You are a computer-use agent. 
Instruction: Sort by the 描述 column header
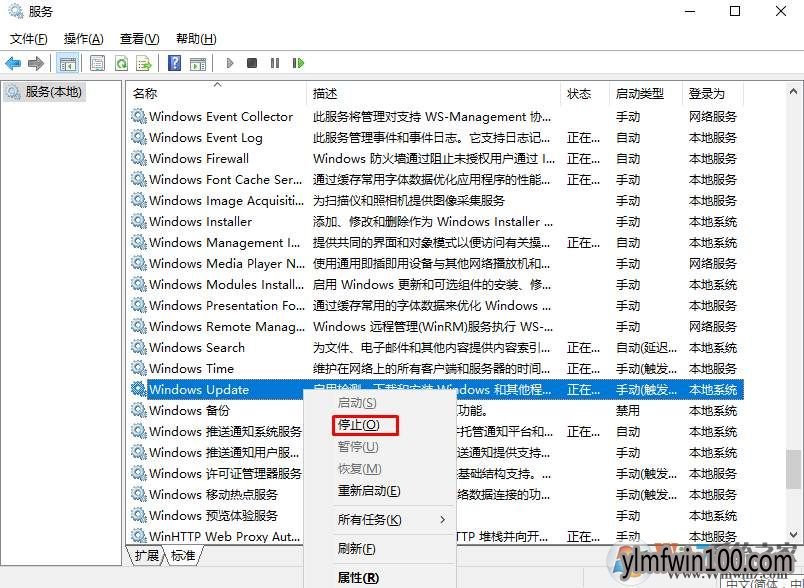pyautogui.click(x=434, y=93)
